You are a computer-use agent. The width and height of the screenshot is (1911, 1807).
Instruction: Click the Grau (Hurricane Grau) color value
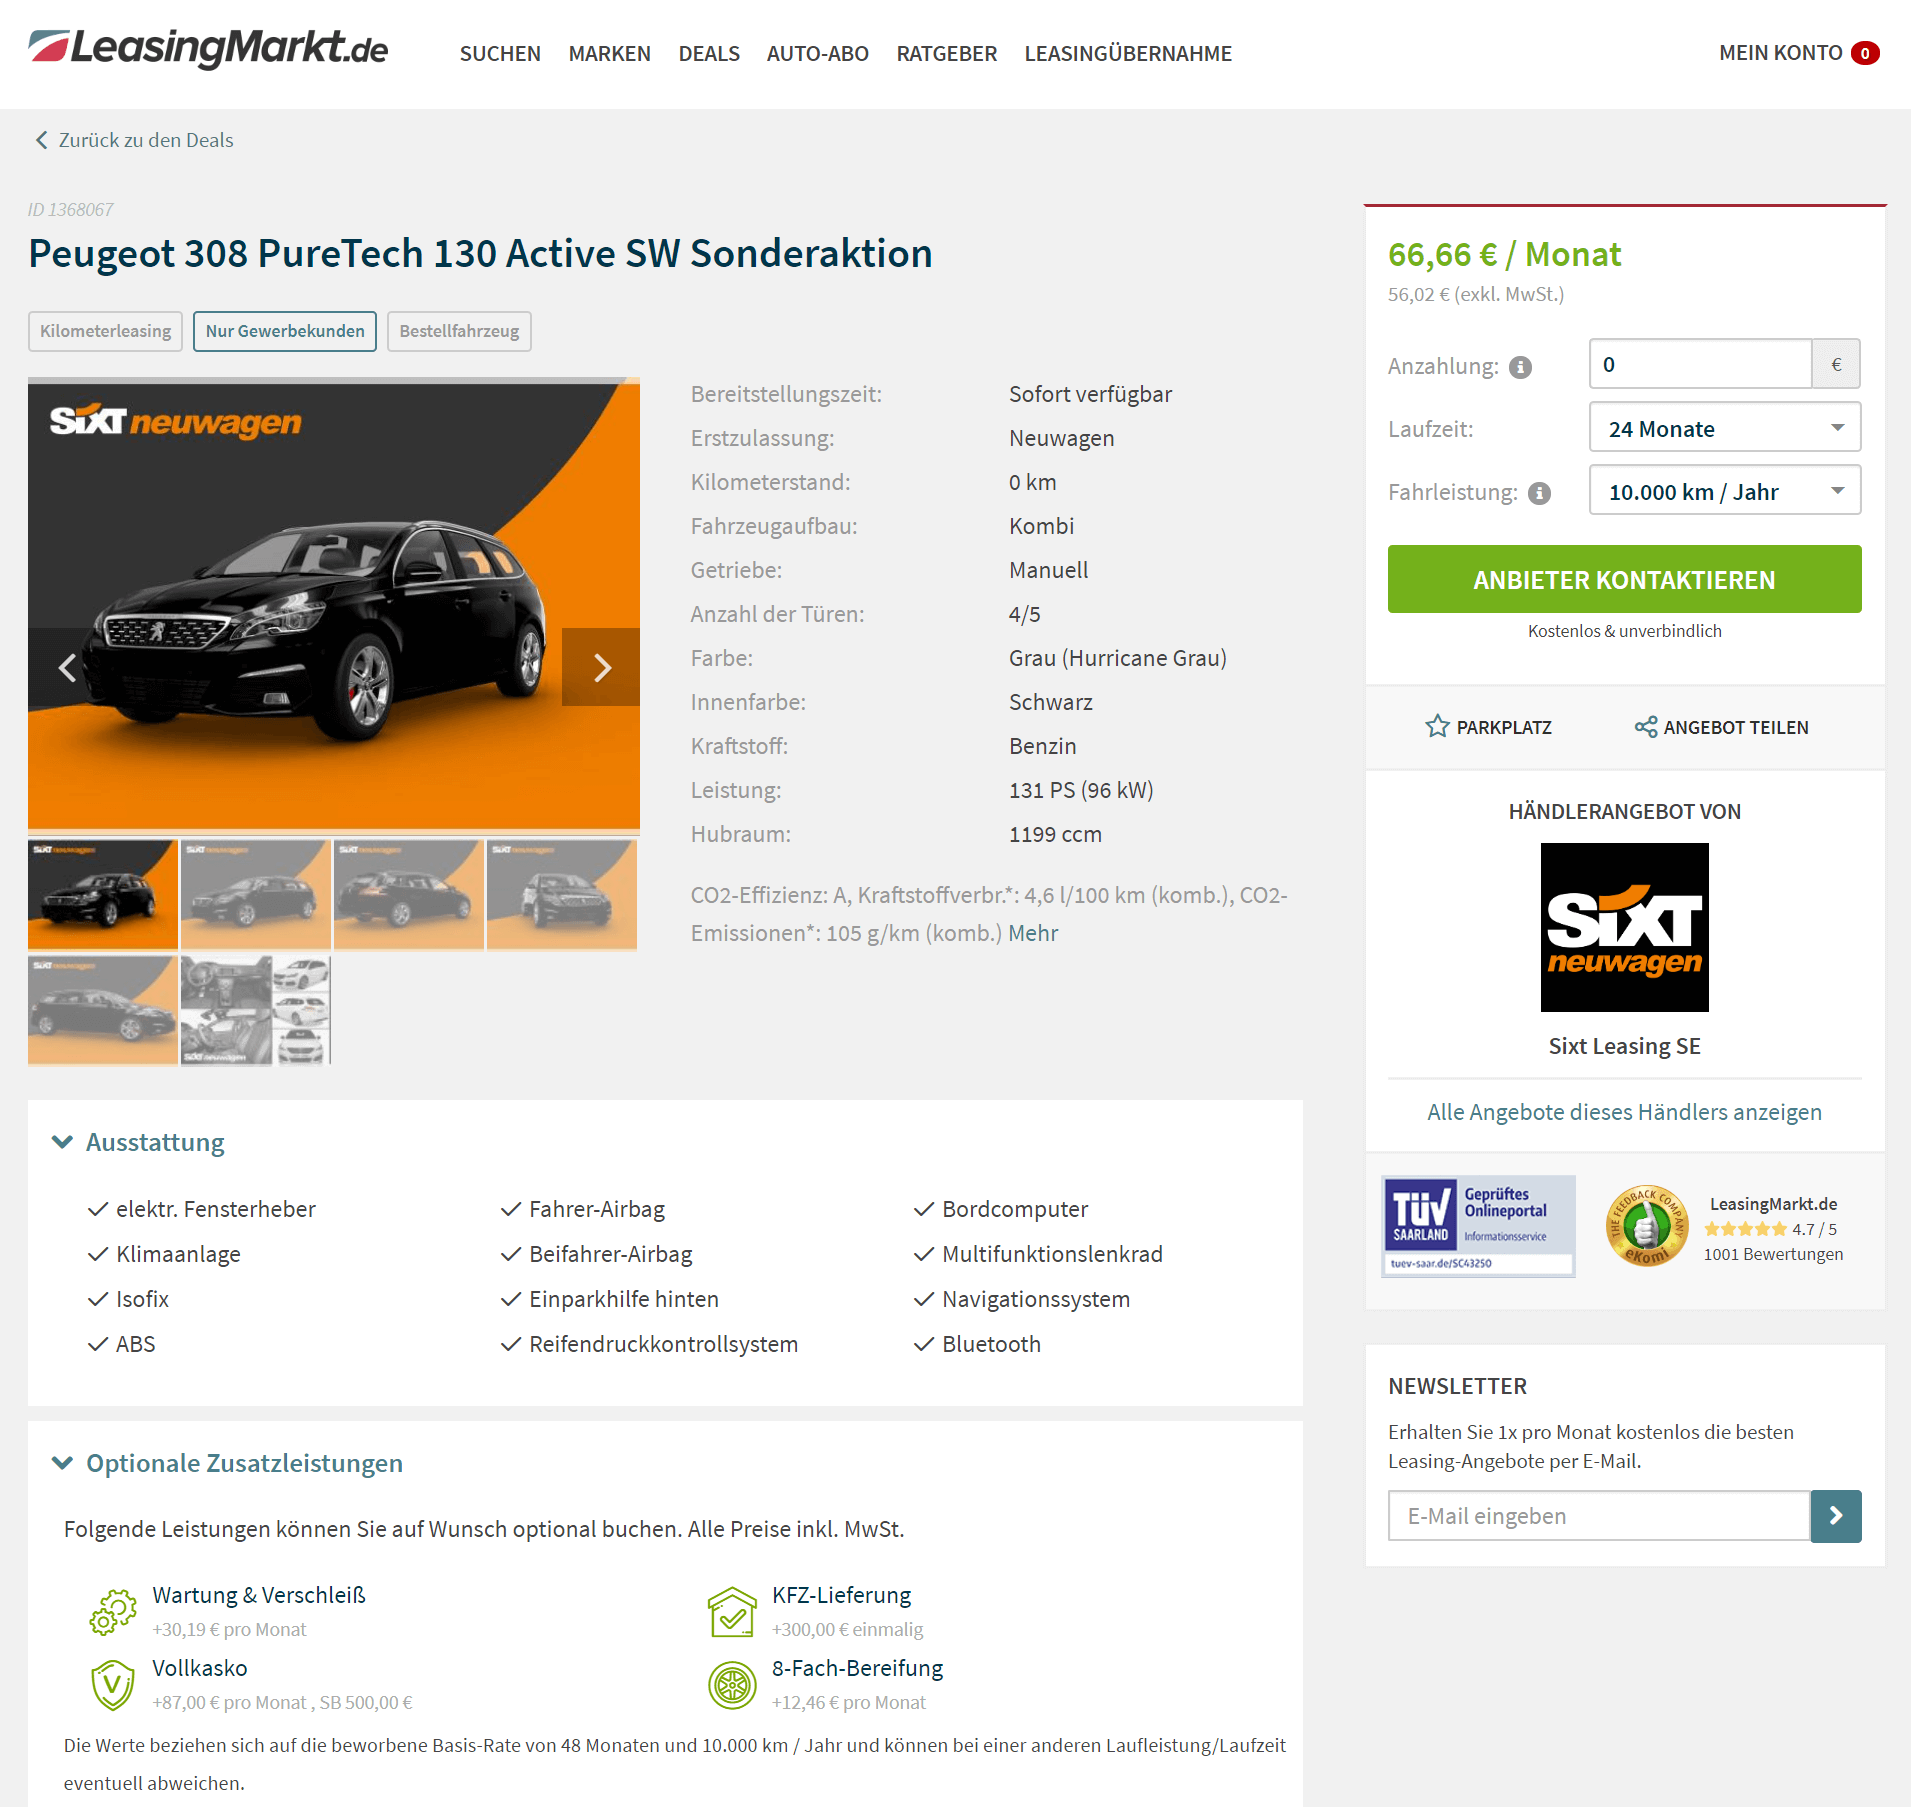[x=1117, y=658]
